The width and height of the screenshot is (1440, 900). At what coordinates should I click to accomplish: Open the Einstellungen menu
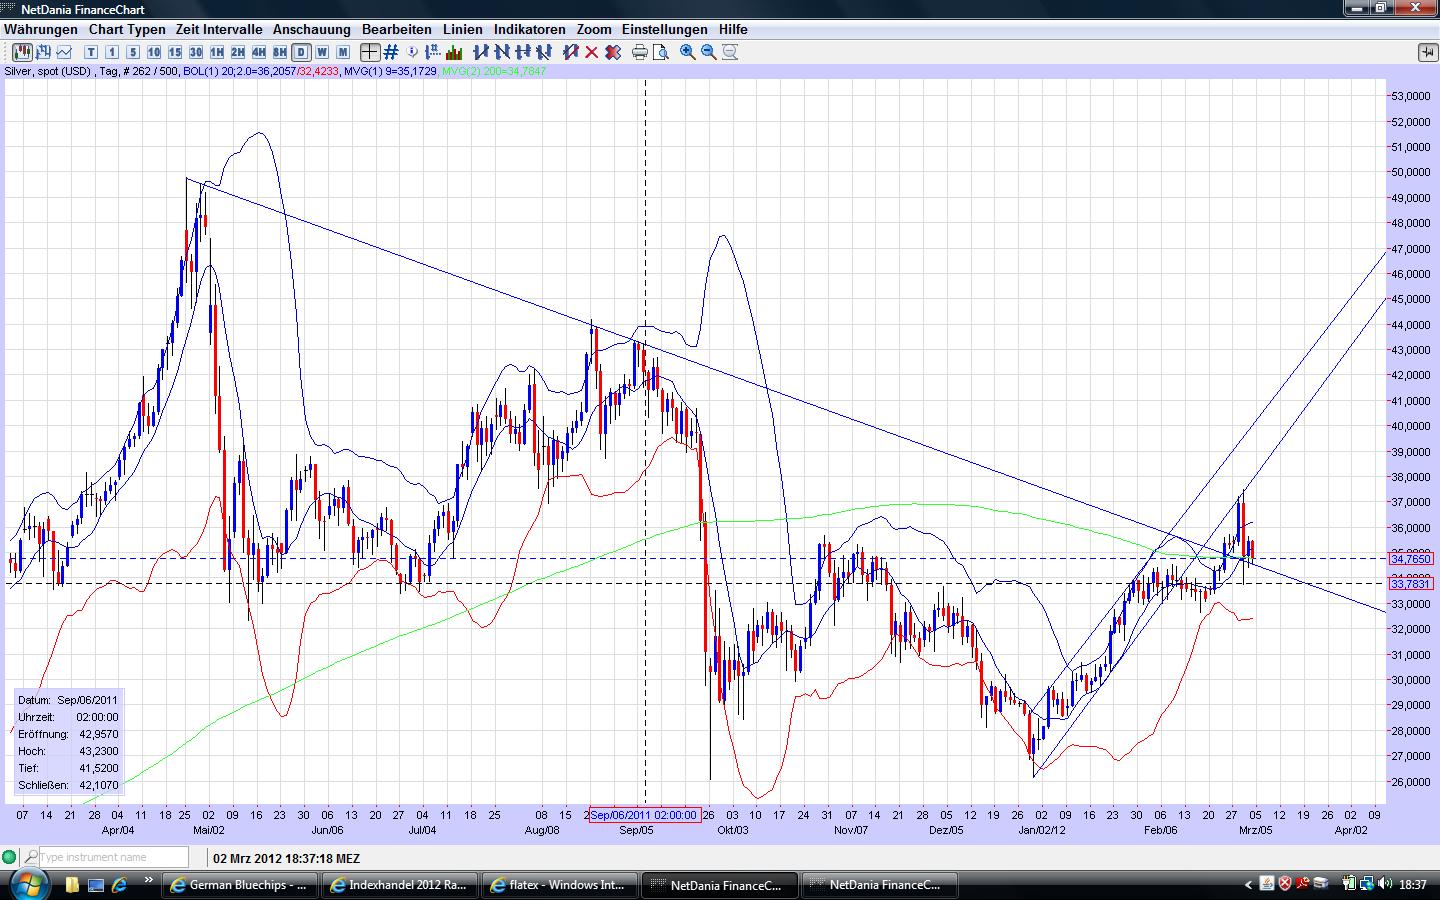(664, 29)
